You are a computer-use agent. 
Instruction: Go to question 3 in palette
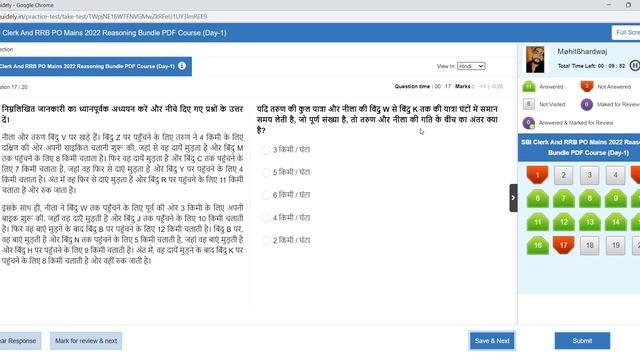[589, 176]
